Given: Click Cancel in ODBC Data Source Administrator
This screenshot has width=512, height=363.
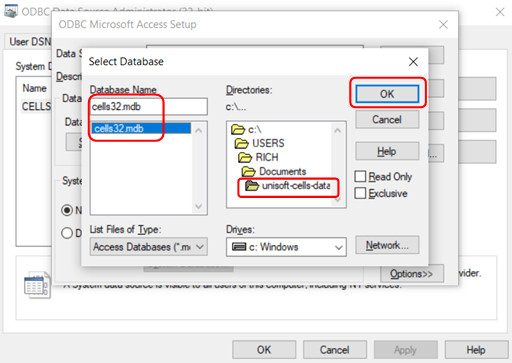Looking at the screenshot, I should pyautogui.click(x=335, y=350).
